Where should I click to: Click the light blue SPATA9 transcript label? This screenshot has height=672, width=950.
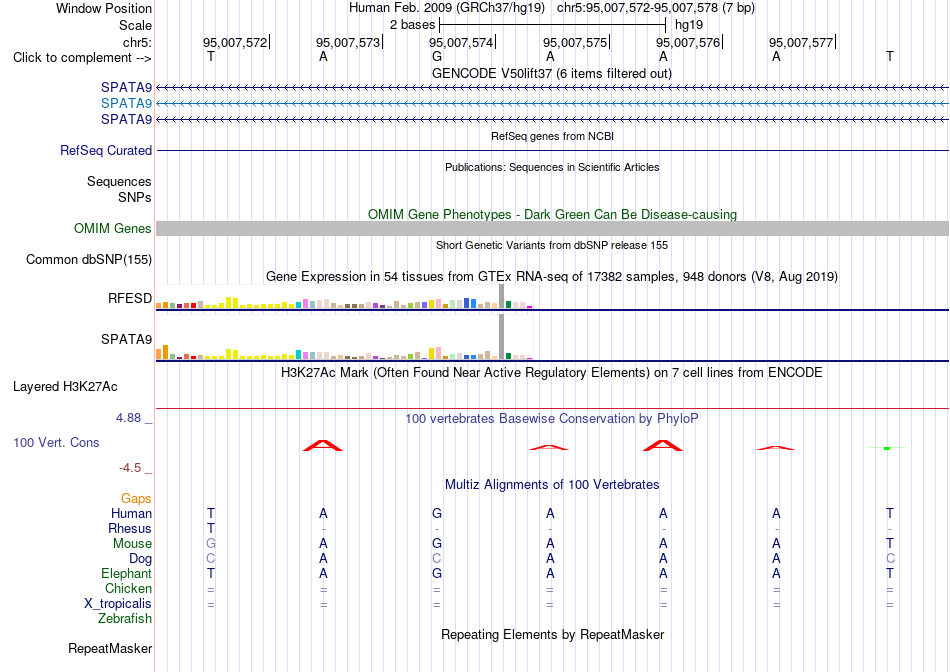point(126,104)
